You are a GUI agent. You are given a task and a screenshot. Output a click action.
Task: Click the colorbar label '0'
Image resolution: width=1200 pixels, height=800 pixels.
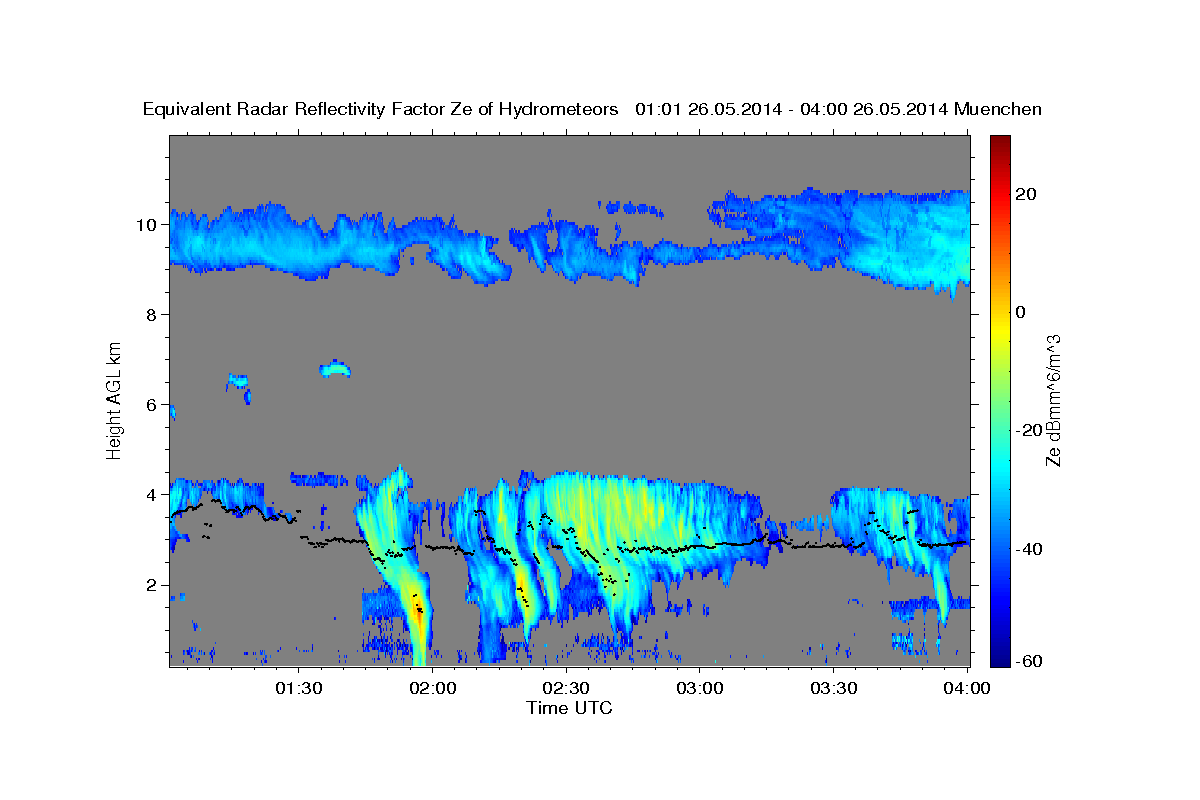pos(1021,312)
